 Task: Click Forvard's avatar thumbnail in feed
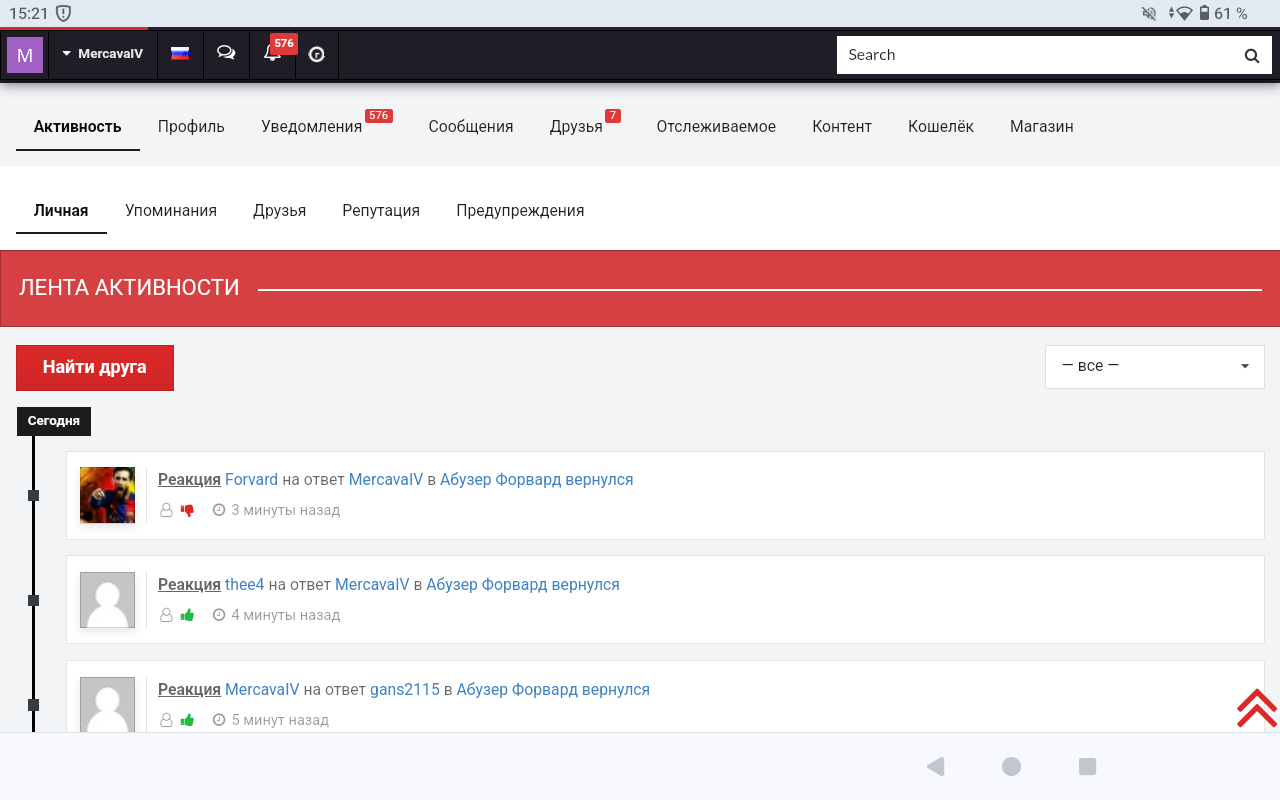[x=107, y=495]
